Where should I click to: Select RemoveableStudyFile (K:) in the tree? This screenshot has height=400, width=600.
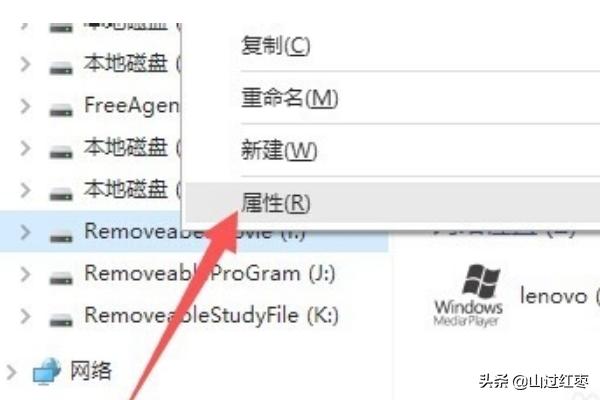[x=211, y=316]
